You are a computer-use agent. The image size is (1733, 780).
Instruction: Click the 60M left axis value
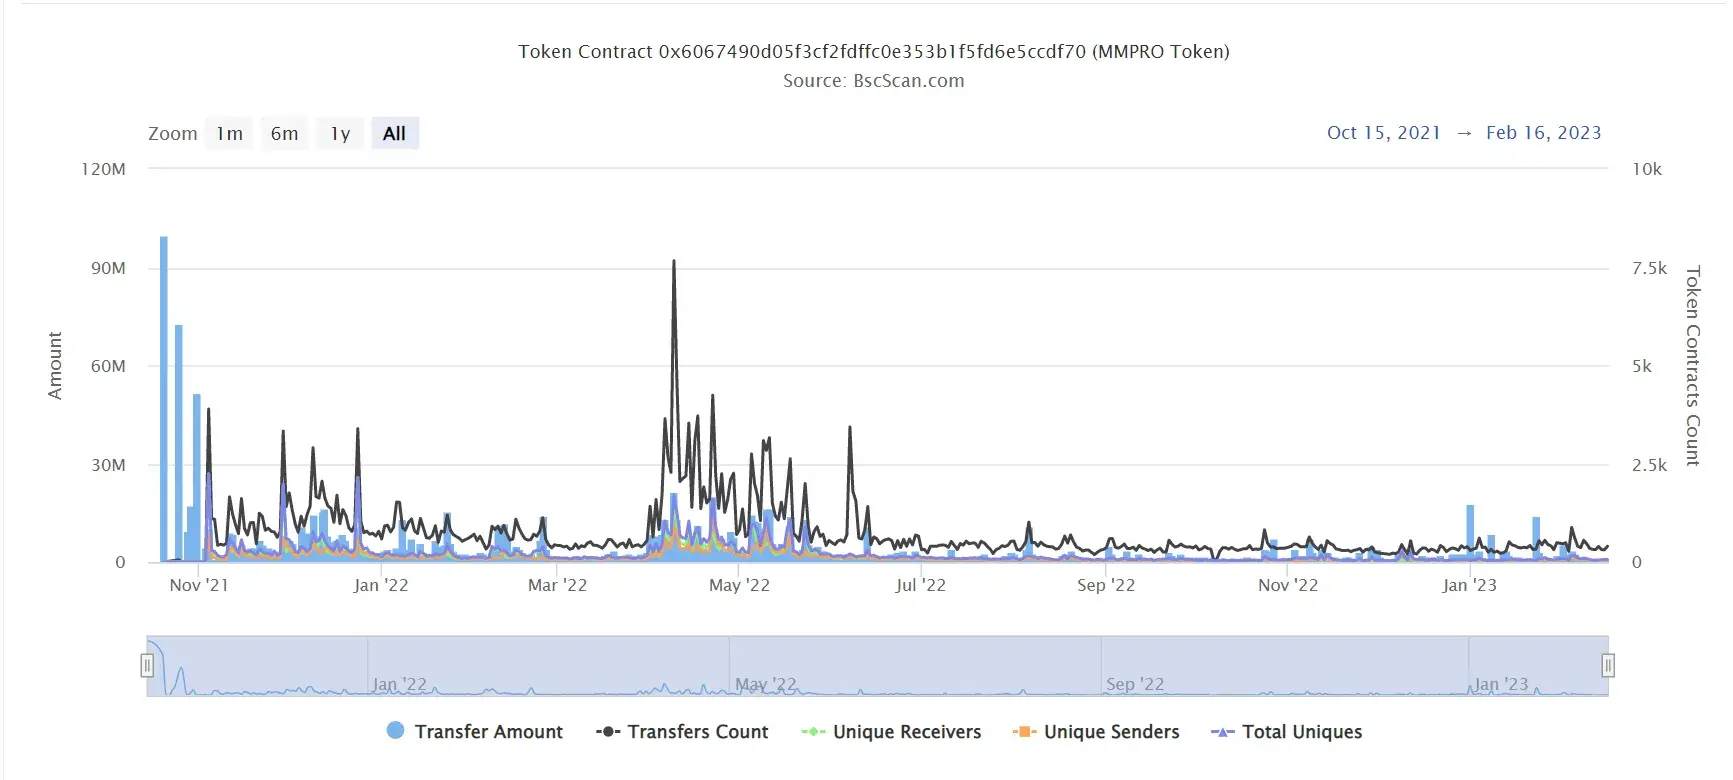108,366
